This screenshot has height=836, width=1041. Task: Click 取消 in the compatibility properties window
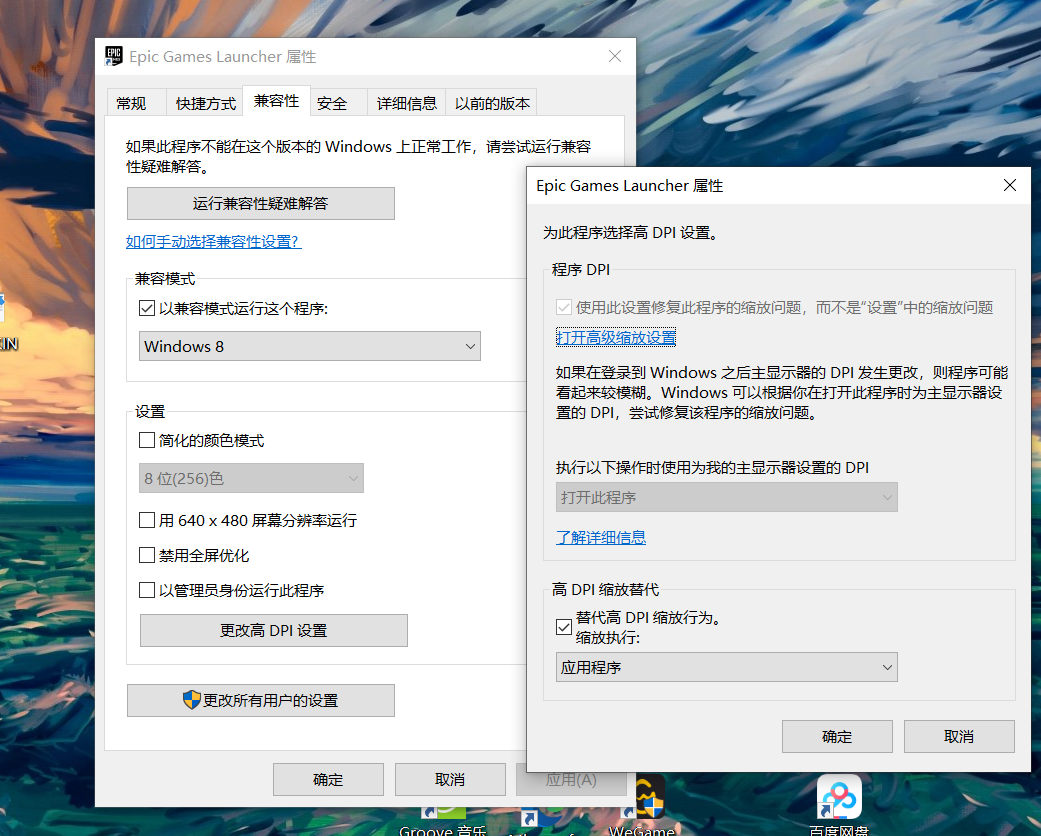click(x=450, y=780)
